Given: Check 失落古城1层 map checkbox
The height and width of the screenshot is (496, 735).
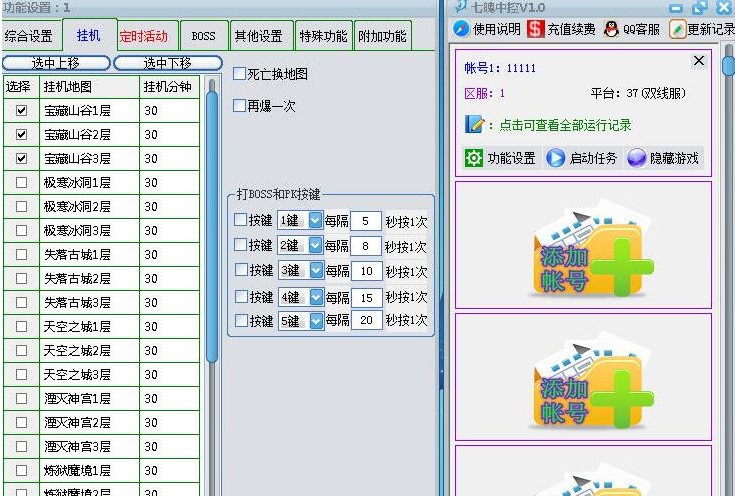Looking at the screenshot, I should click(21, 255).
